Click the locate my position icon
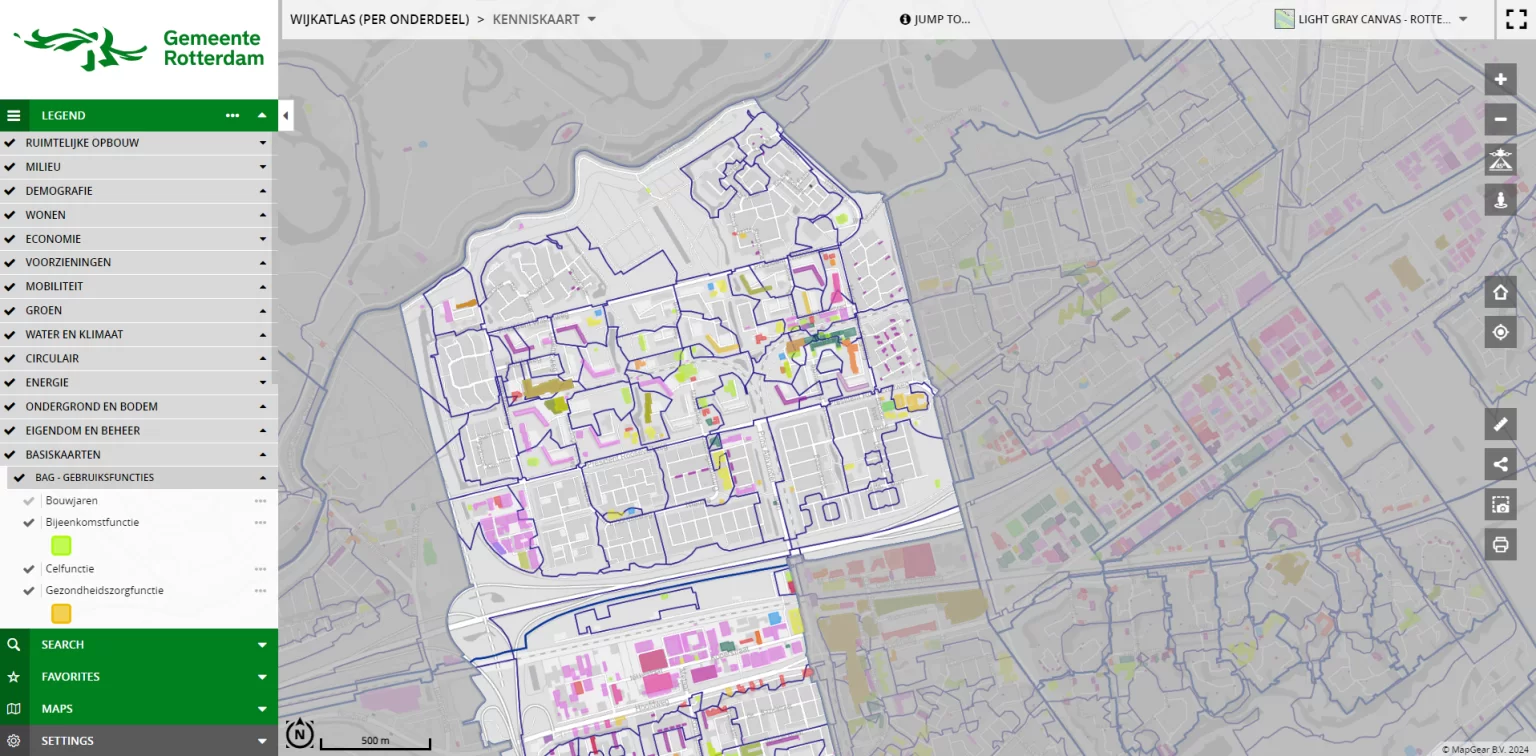 point(1500,332)
